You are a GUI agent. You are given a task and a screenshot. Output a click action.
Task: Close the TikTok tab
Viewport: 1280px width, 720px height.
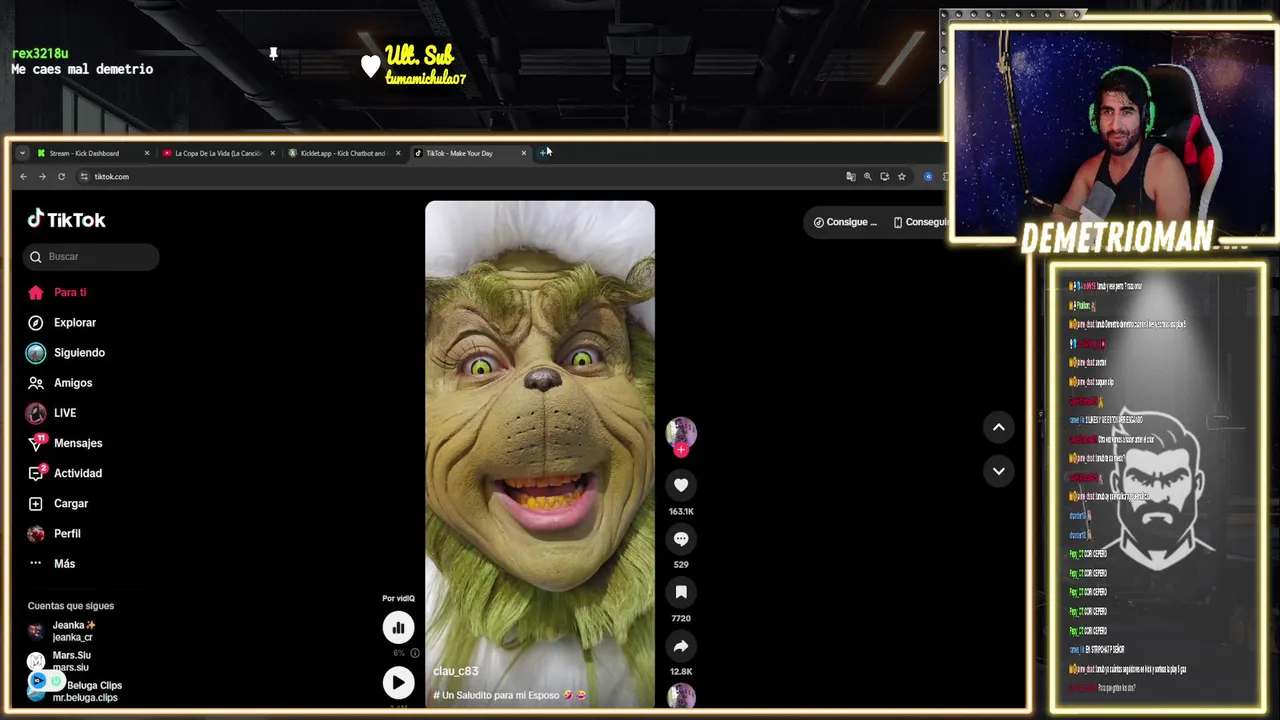(x=523, y=153)
